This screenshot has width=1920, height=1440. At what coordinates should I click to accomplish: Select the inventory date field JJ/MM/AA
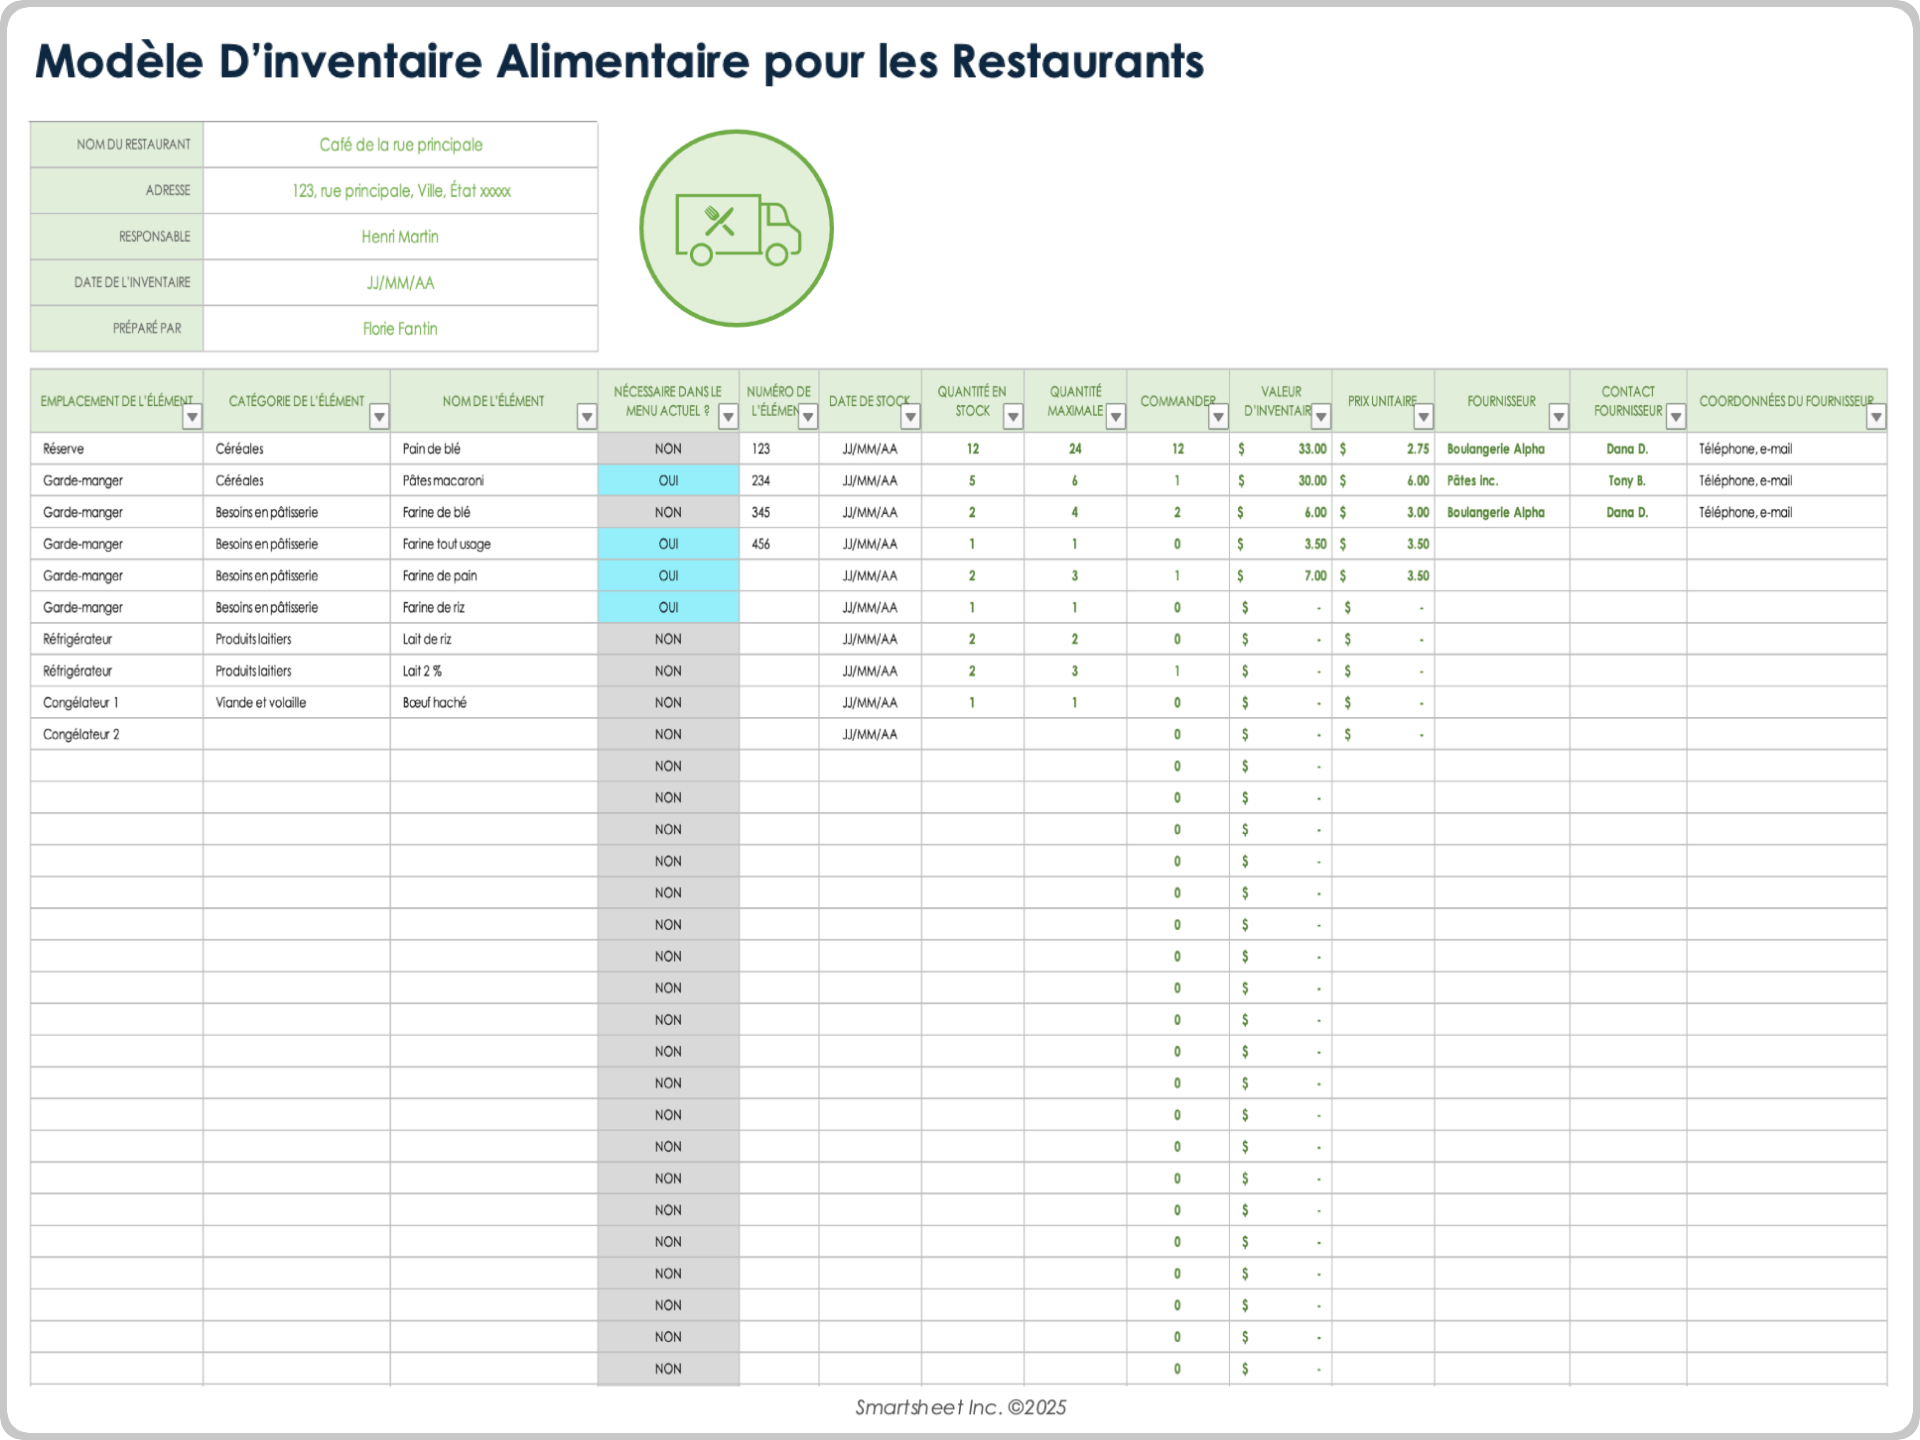(401, 283)
